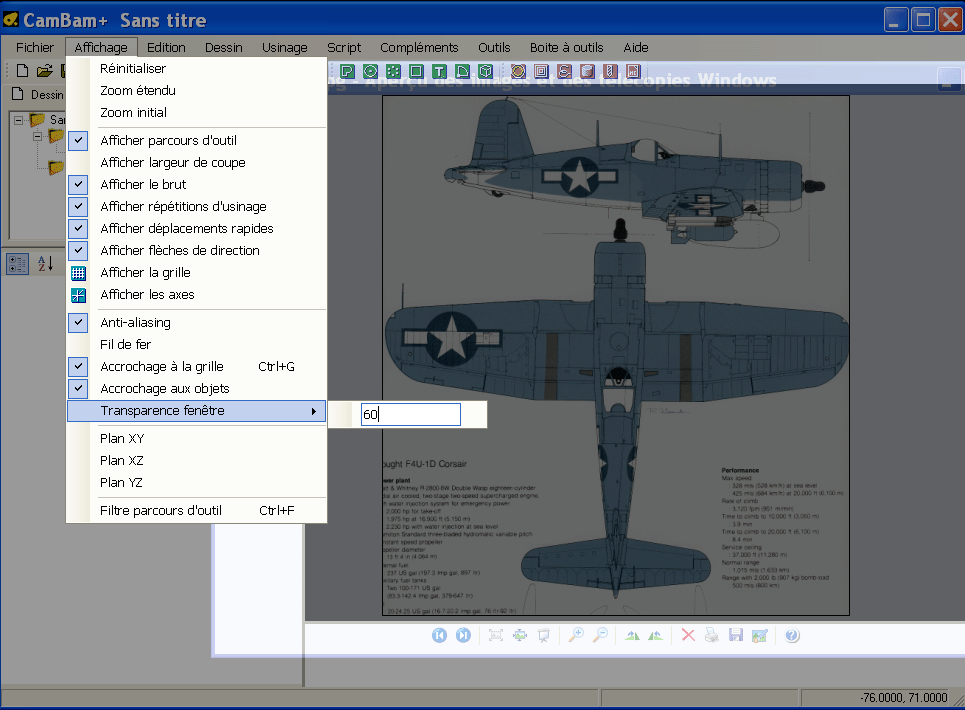Image resolution: width=965 pixels, height=710 pixels.
Task: Select the Arc drawing tool
Action: (462, 71)
